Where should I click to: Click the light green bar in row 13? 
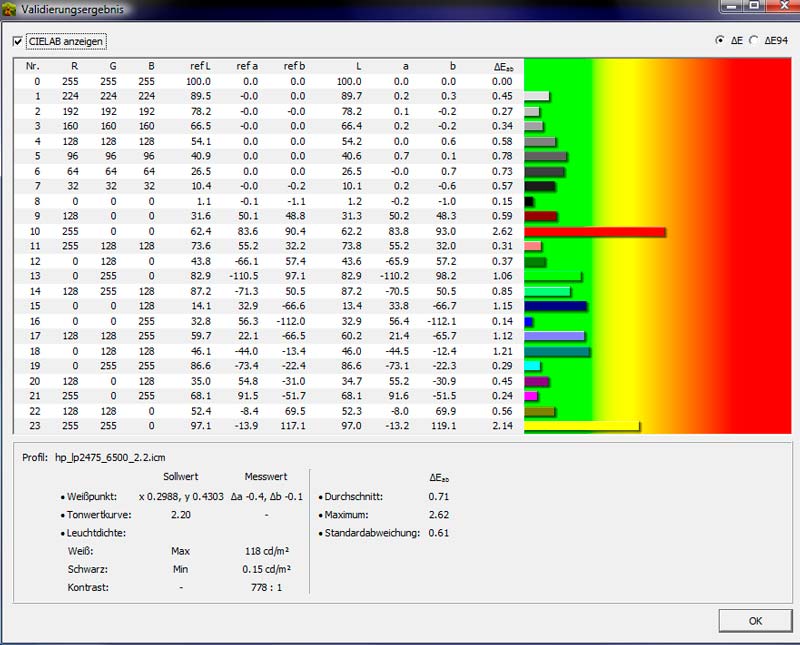tap(552, 276)
